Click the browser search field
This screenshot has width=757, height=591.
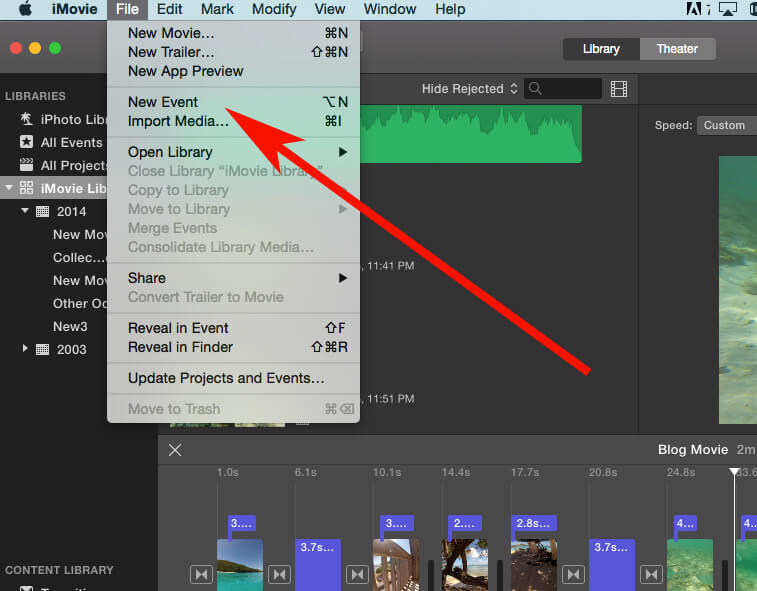coord(562,88)
